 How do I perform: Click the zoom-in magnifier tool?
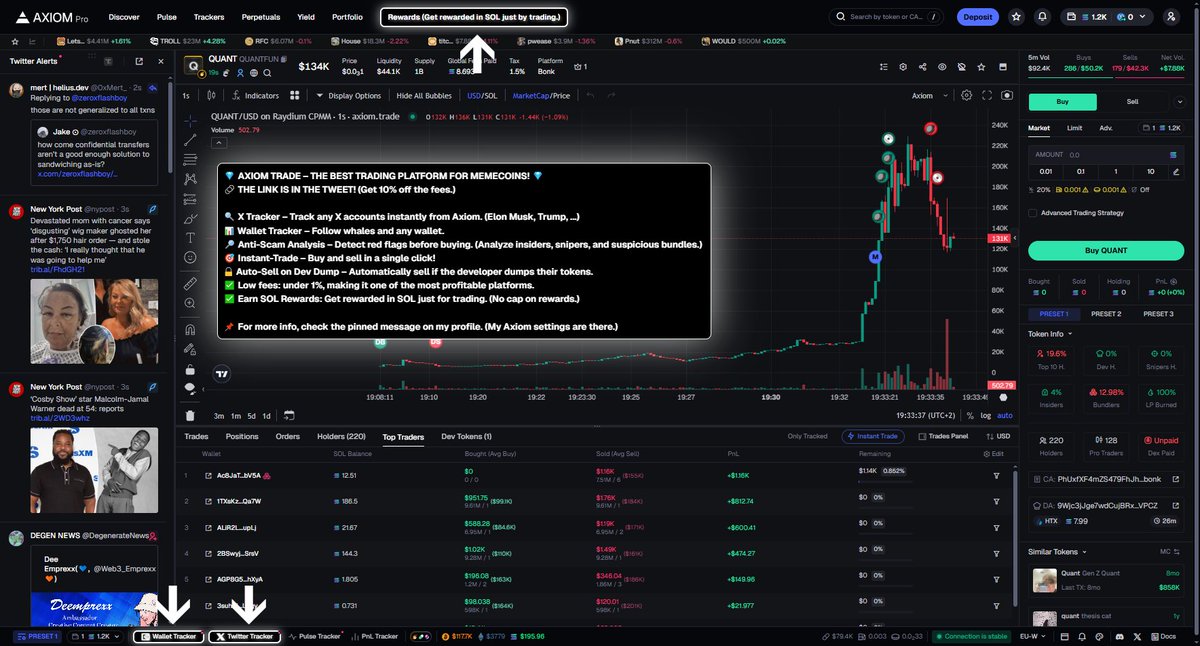[191, 303]
